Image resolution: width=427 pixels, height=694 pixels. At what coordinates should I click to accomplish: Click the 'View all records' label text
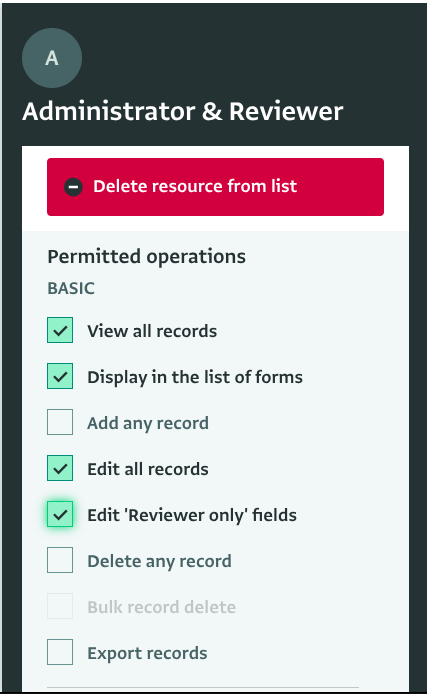click(x=152, y=331)
